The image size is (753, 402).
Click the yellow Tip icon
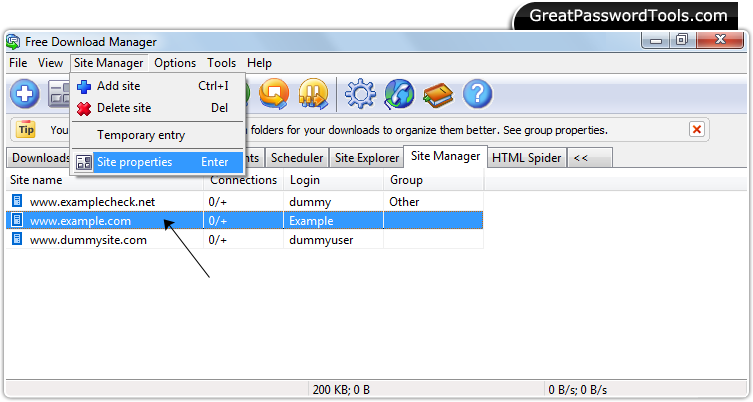point(26,129)
